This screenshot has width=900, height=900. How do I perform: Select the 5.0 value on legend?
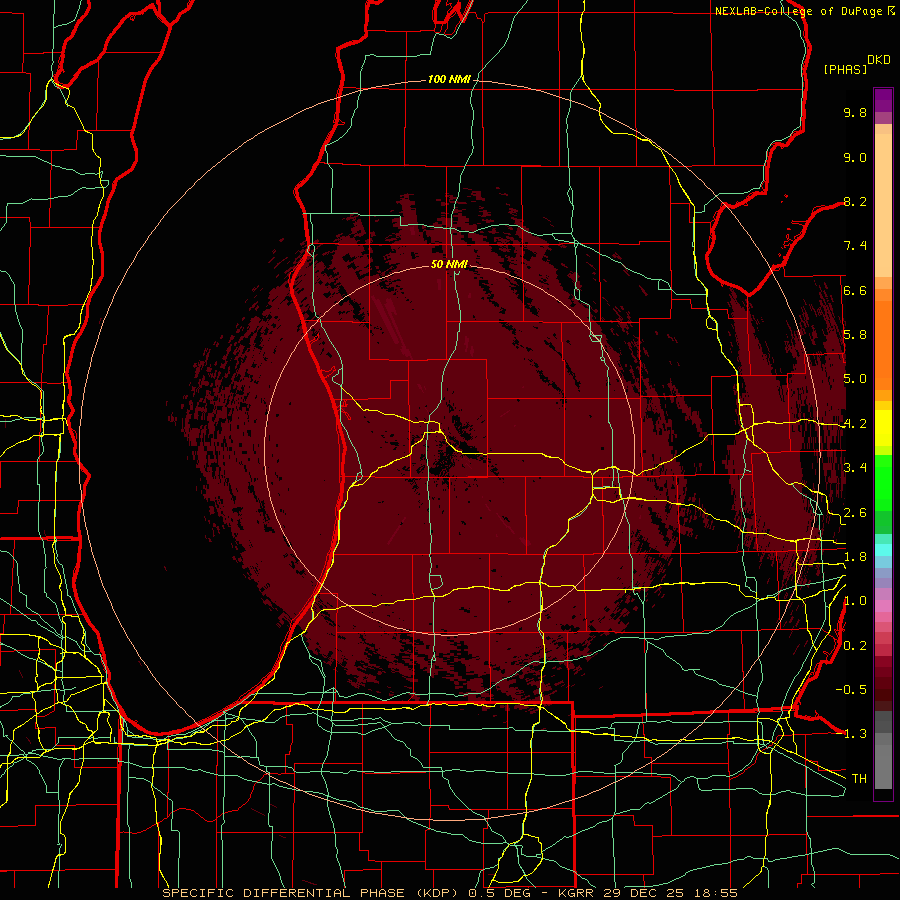[x=855, y=379]
